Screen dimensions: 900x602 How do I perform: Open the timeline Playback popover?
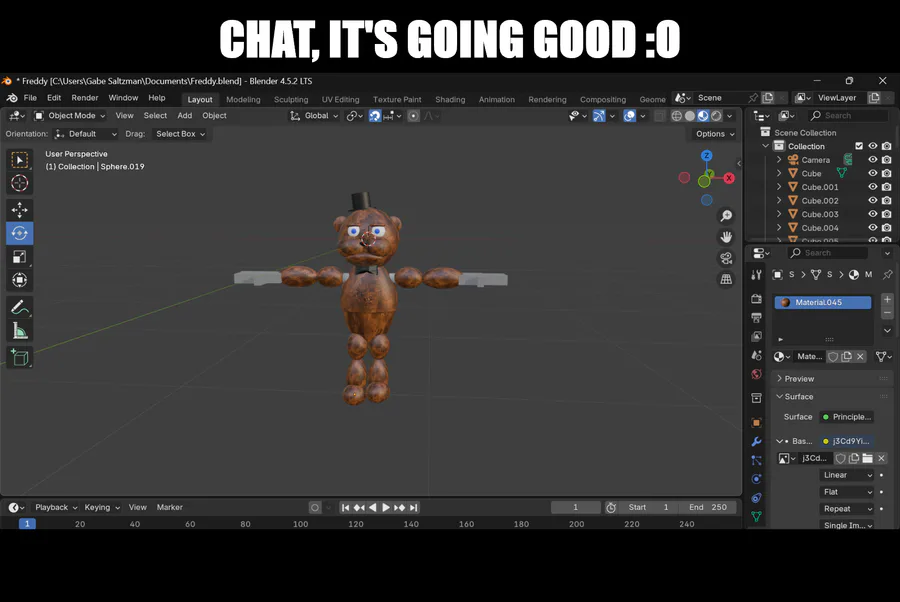(56, 507)
